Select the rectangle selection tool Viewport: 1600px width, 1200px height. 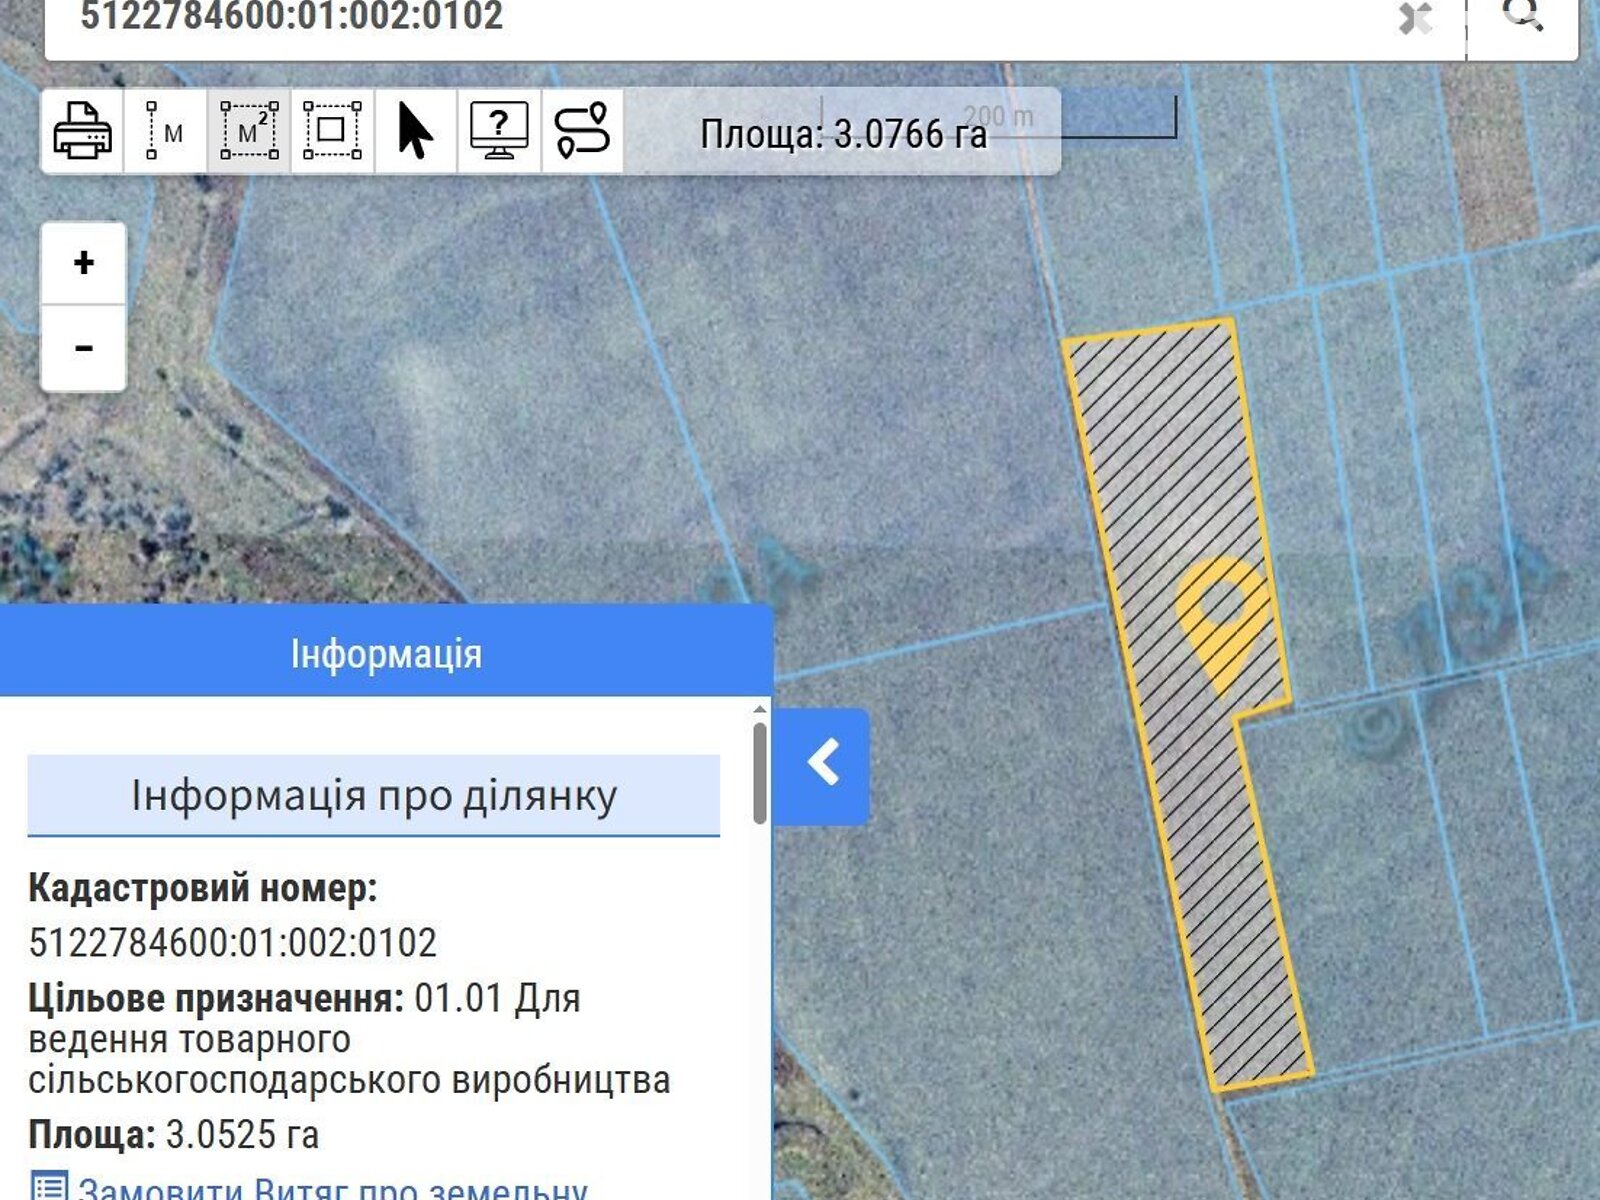pyautogui.click(x=331, y=133)
